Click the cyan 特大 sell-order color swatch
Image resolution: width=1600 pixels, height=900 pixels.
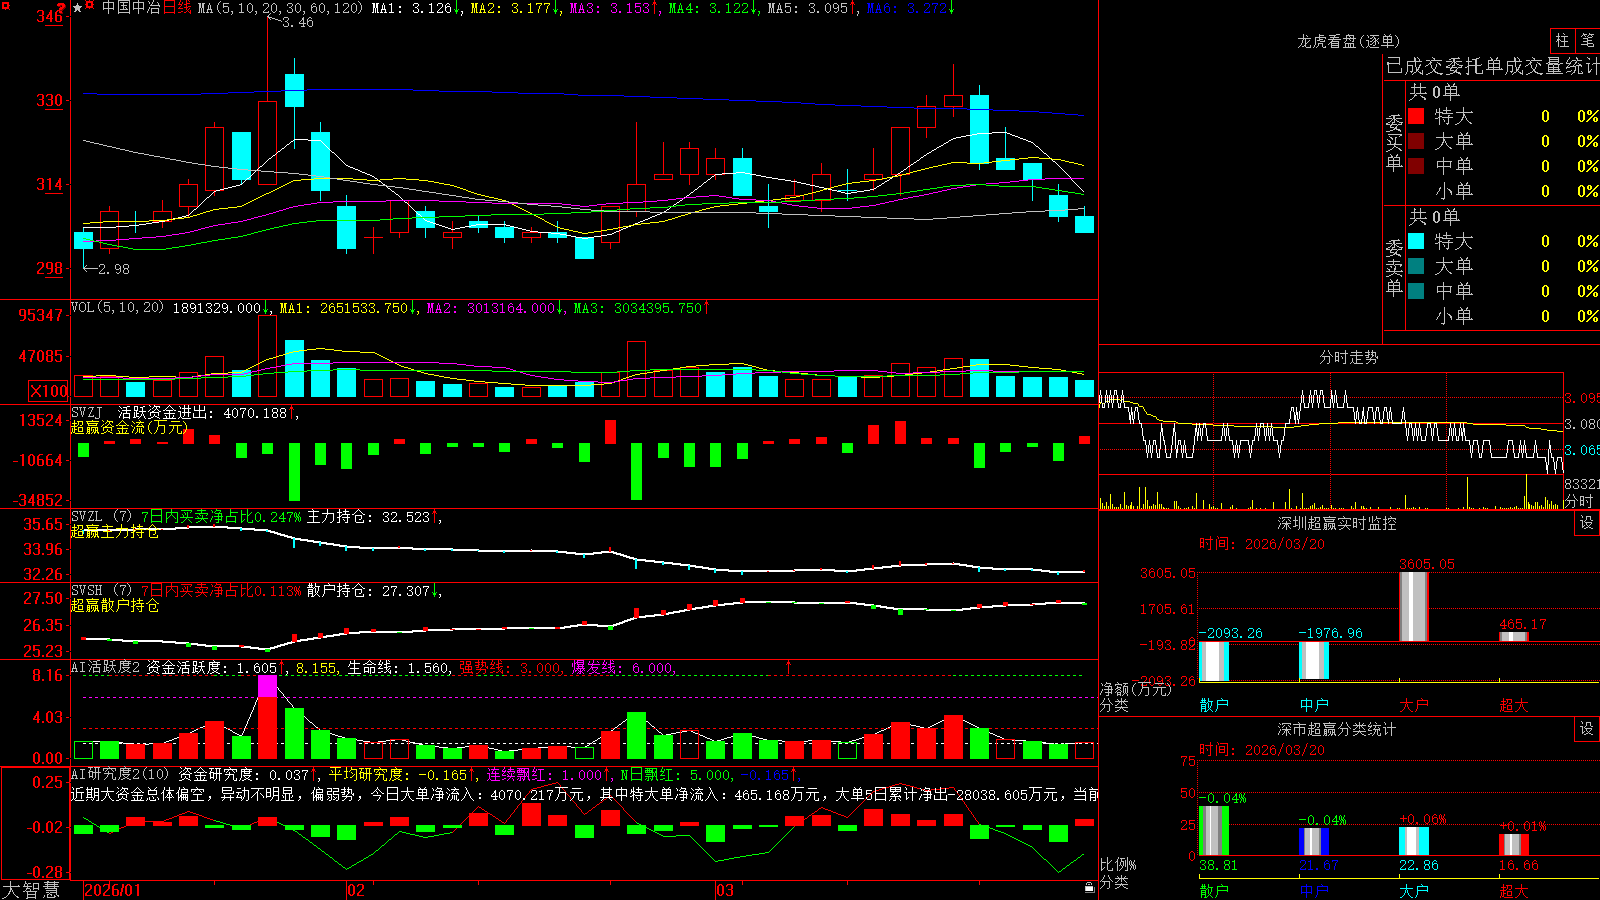(1416, 241)
